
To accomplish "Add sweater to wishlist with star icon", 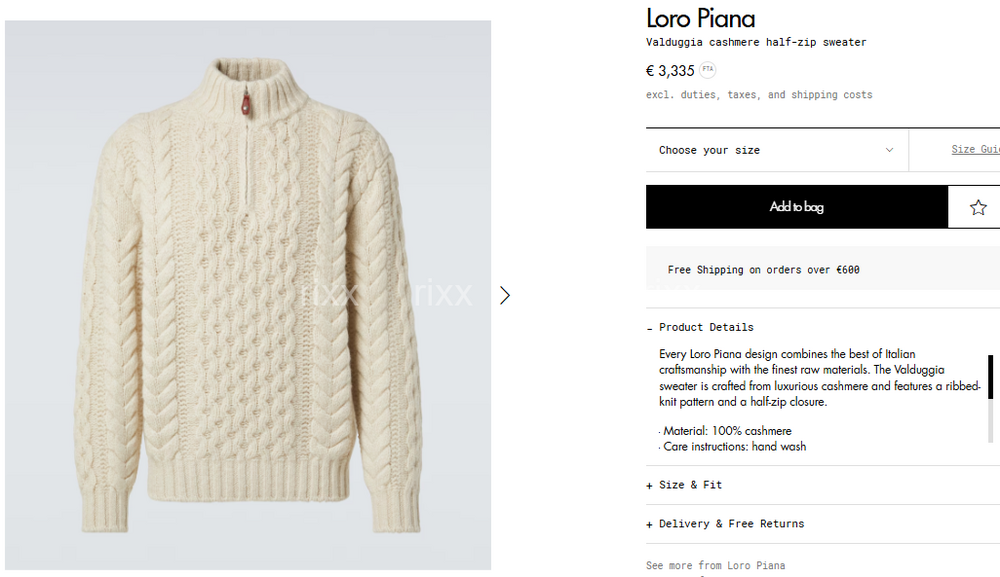I will coord(977,207).
